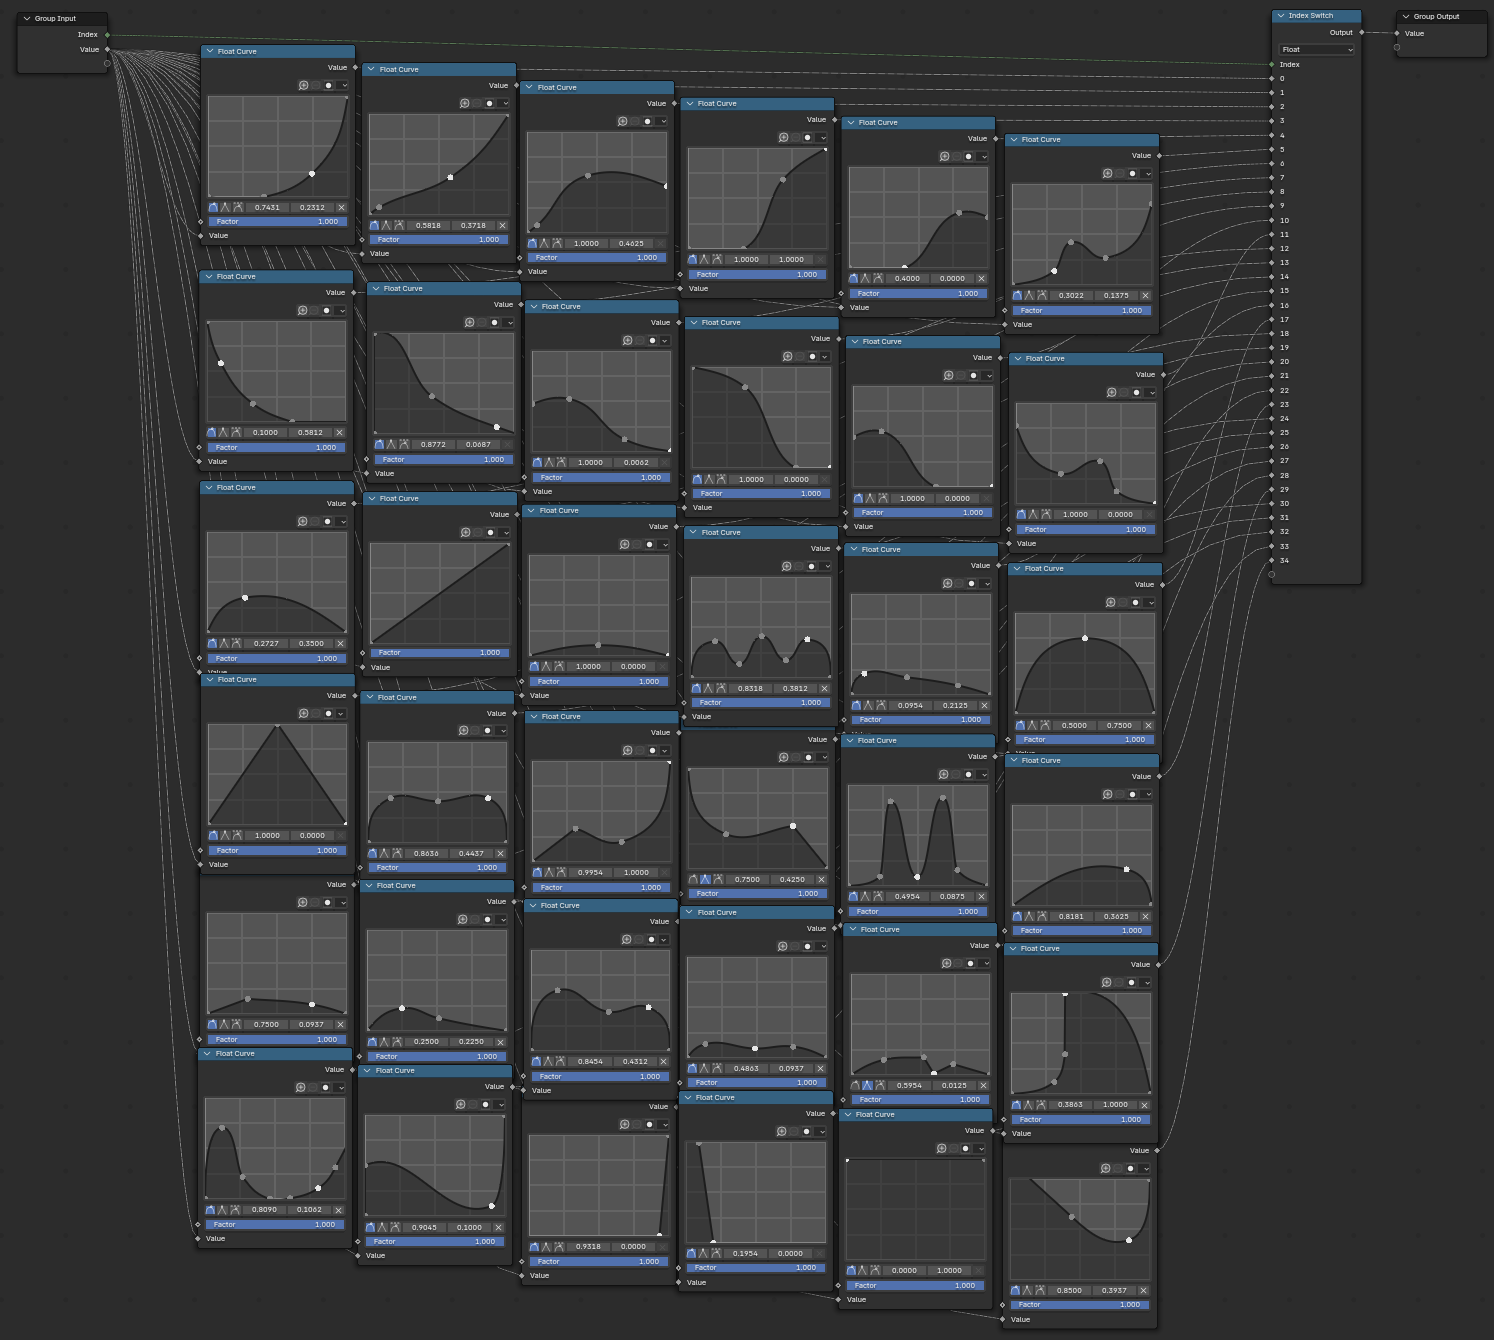
Task: Choose Vector Handle for curve with X 0.8090
Action: tap(222, 1210)
